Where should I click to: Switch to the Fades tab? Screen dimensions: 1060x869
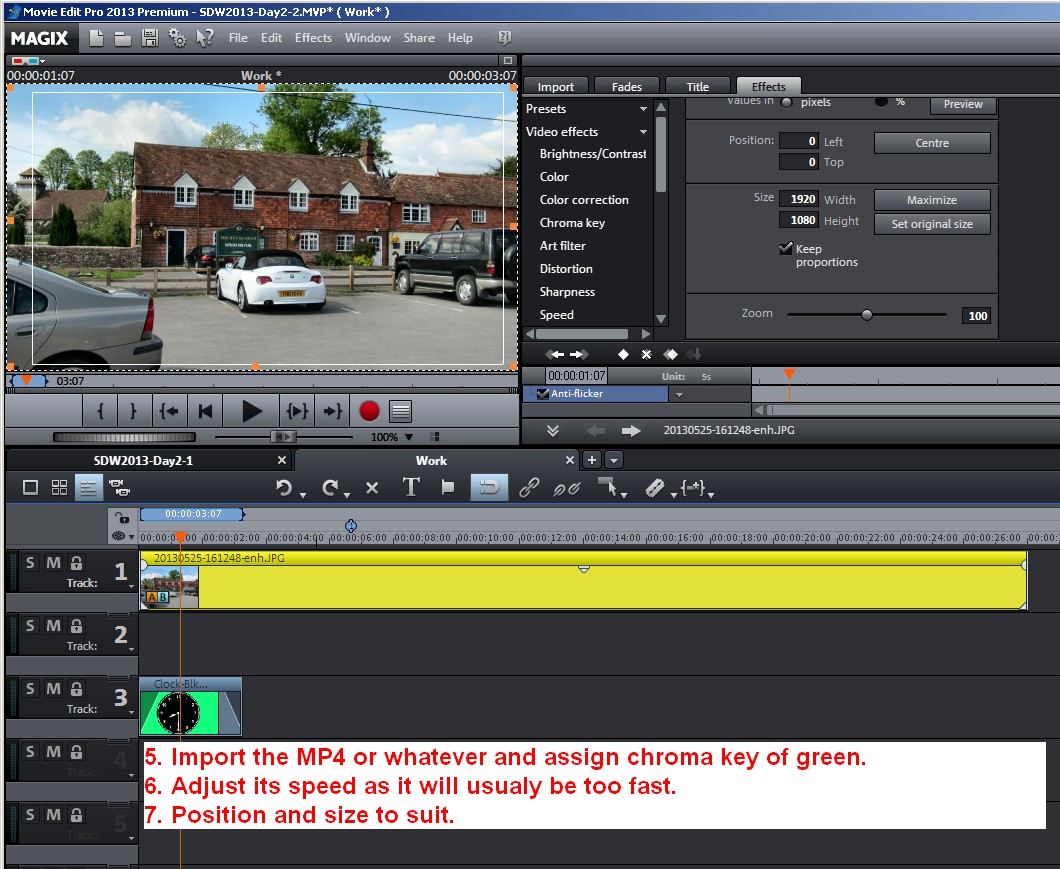[627, 87]
